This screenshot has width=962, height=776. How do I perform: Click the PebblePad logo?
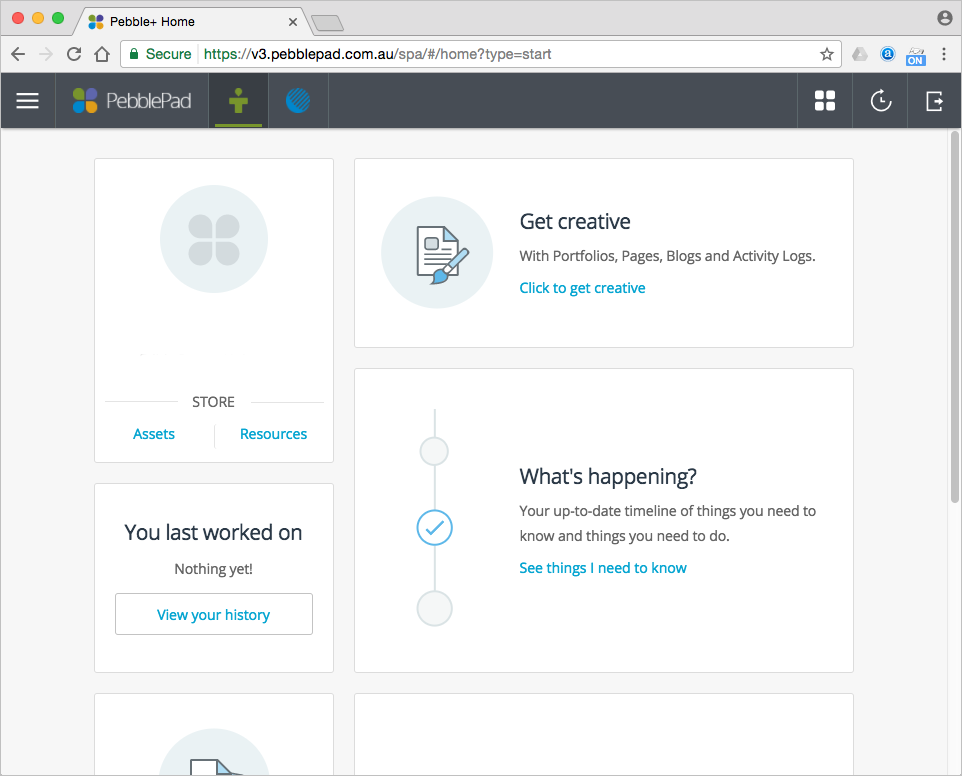pyautogui.click(x=132, y=101)
